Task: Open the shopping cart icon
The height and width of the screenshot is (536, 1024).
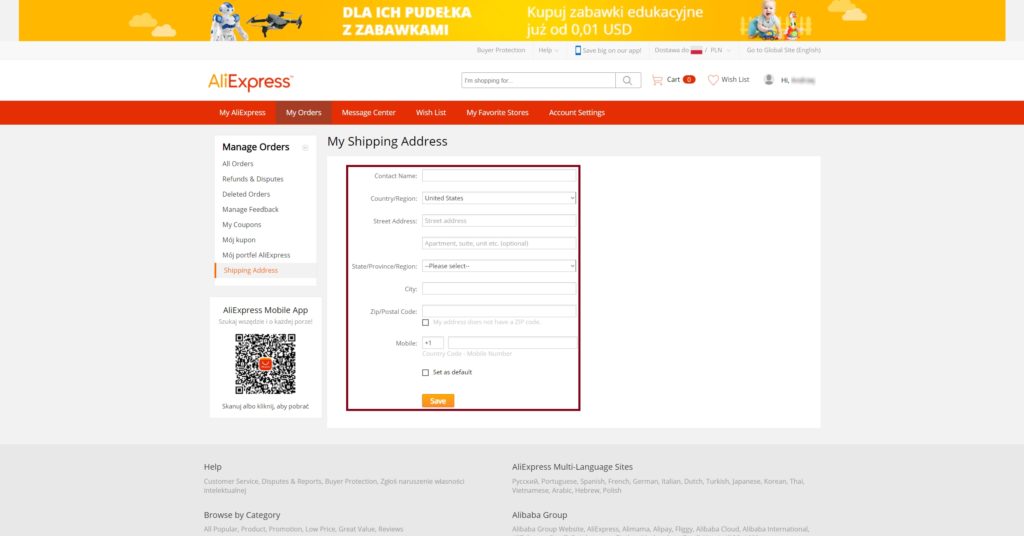Action: [657, 80]
